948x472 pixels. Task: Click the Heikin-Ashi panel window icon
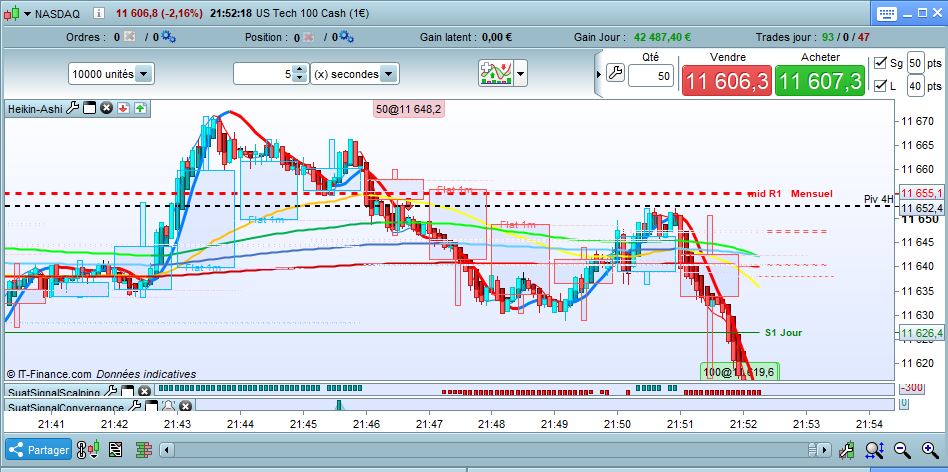89,109
